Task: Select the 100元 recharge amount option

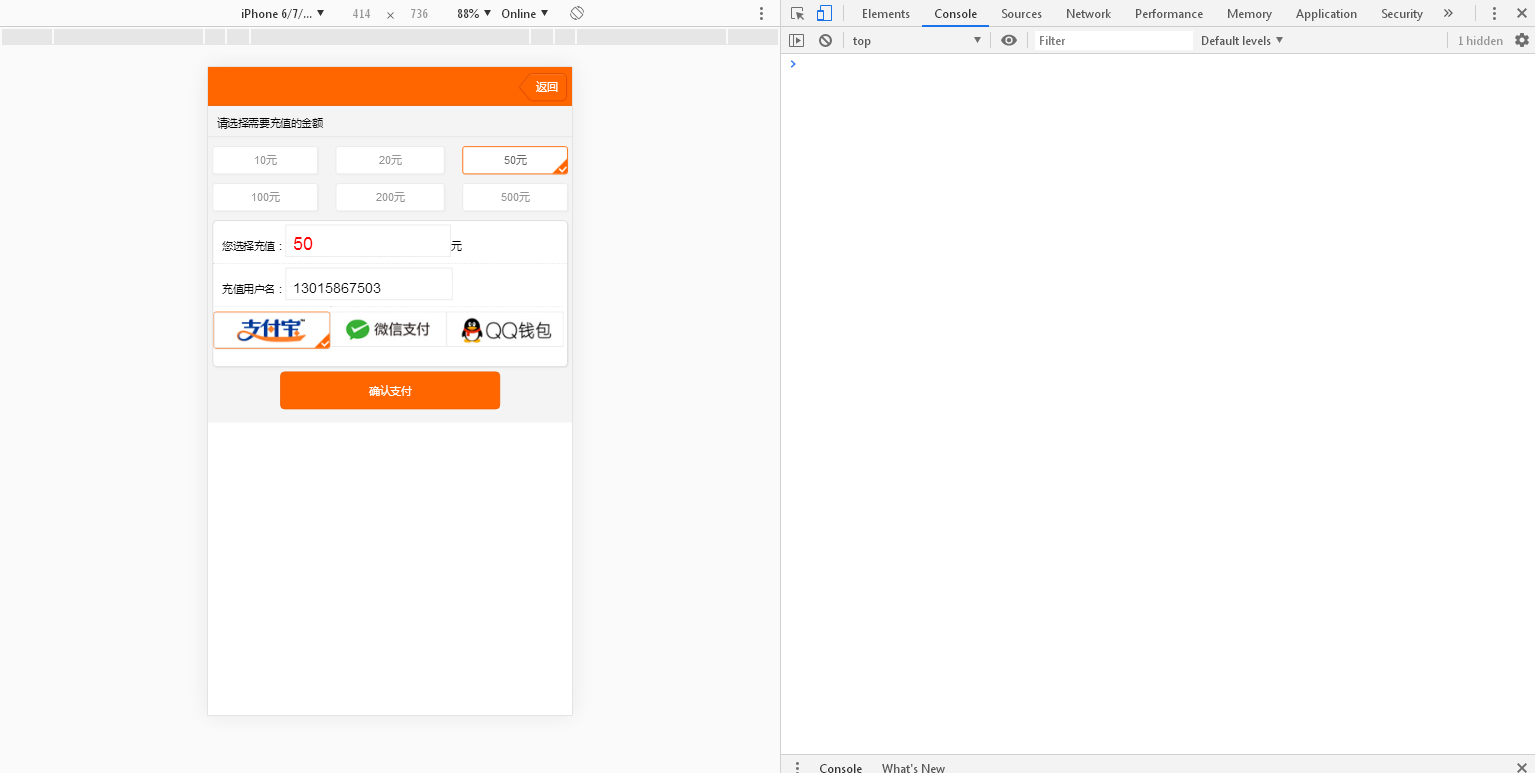Action: tap(265, 197)
